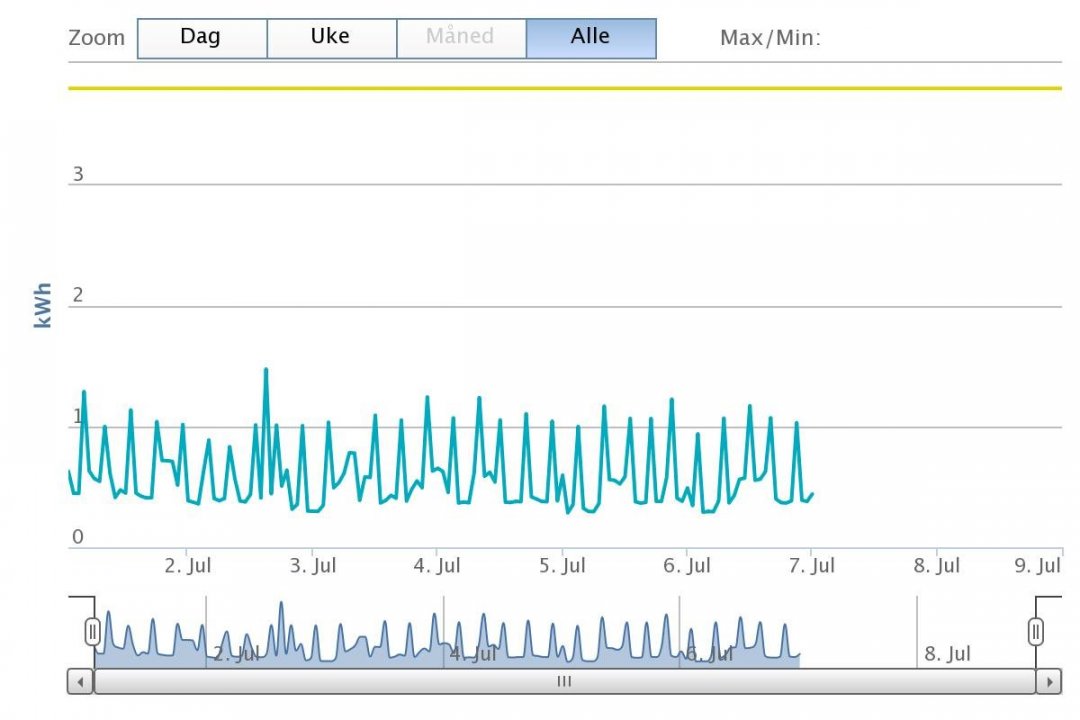Click the scrollbar center grip
1080x720 pixels.
click(x=564, y=682)
